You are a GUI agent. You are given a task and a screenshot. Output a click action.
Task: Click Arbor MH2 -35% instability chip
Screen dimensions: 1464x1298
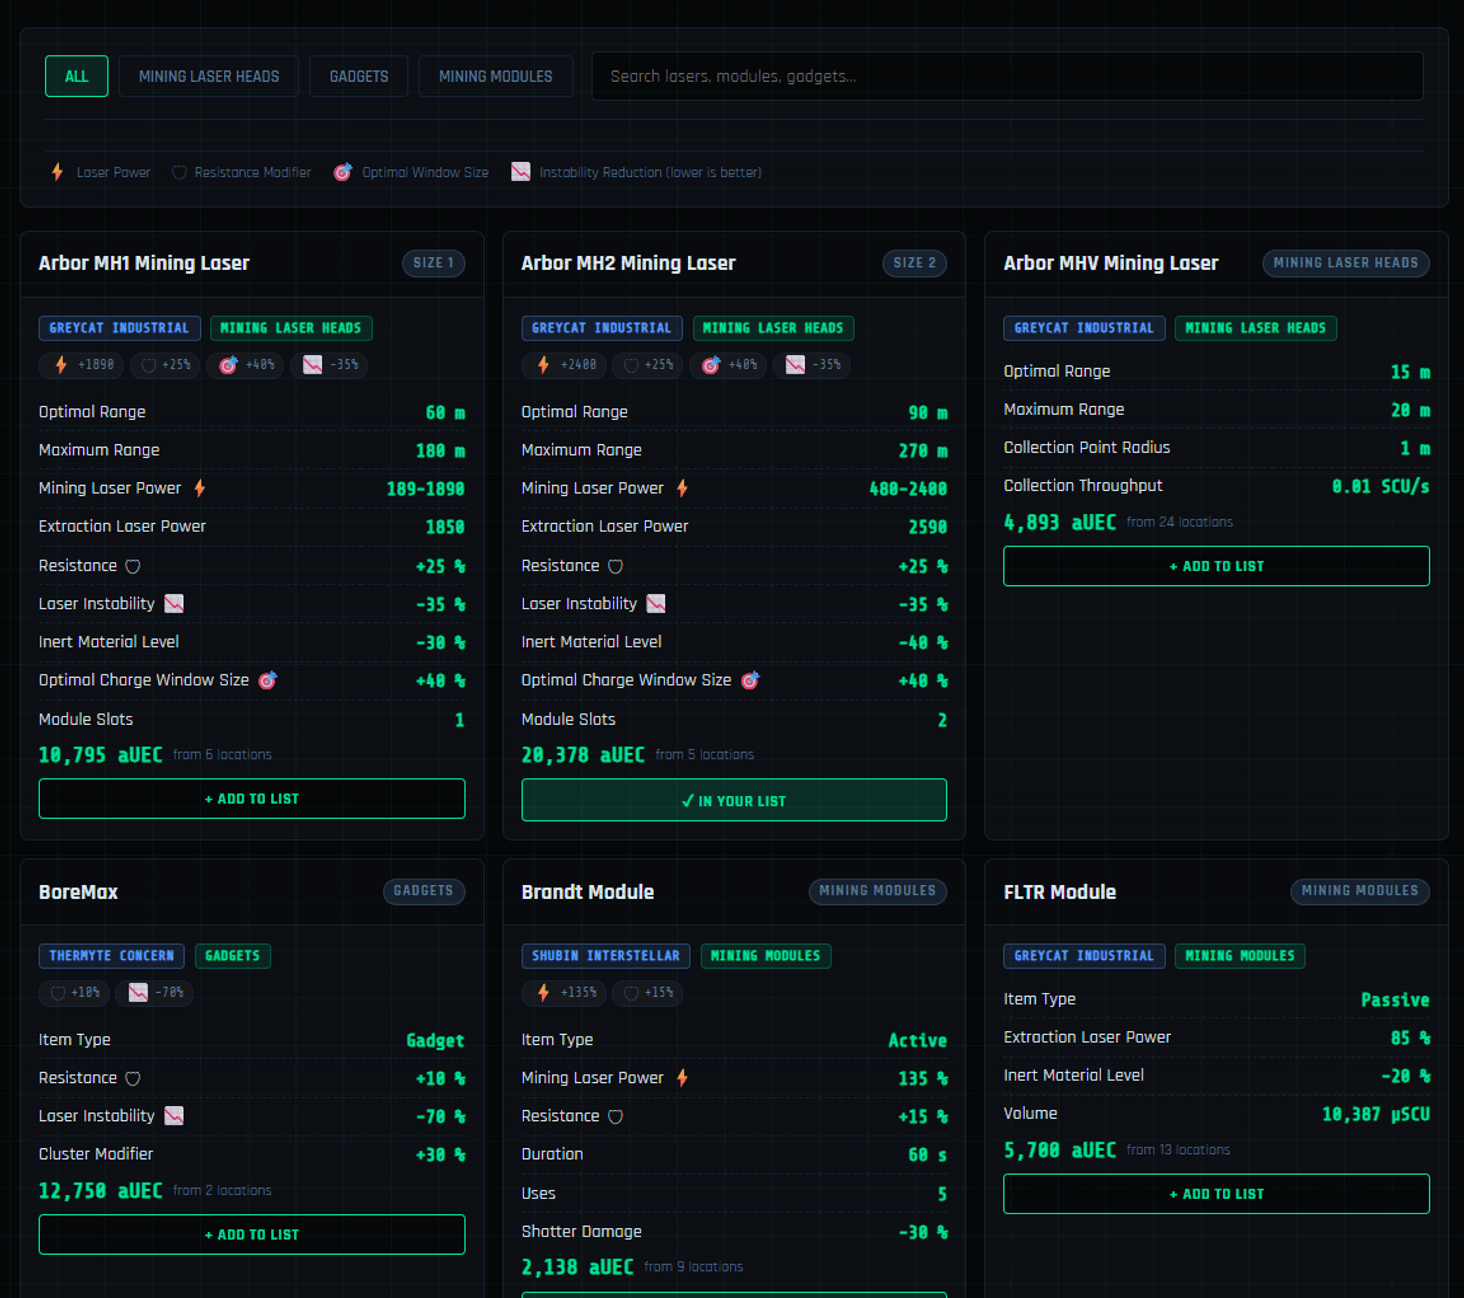812,365
